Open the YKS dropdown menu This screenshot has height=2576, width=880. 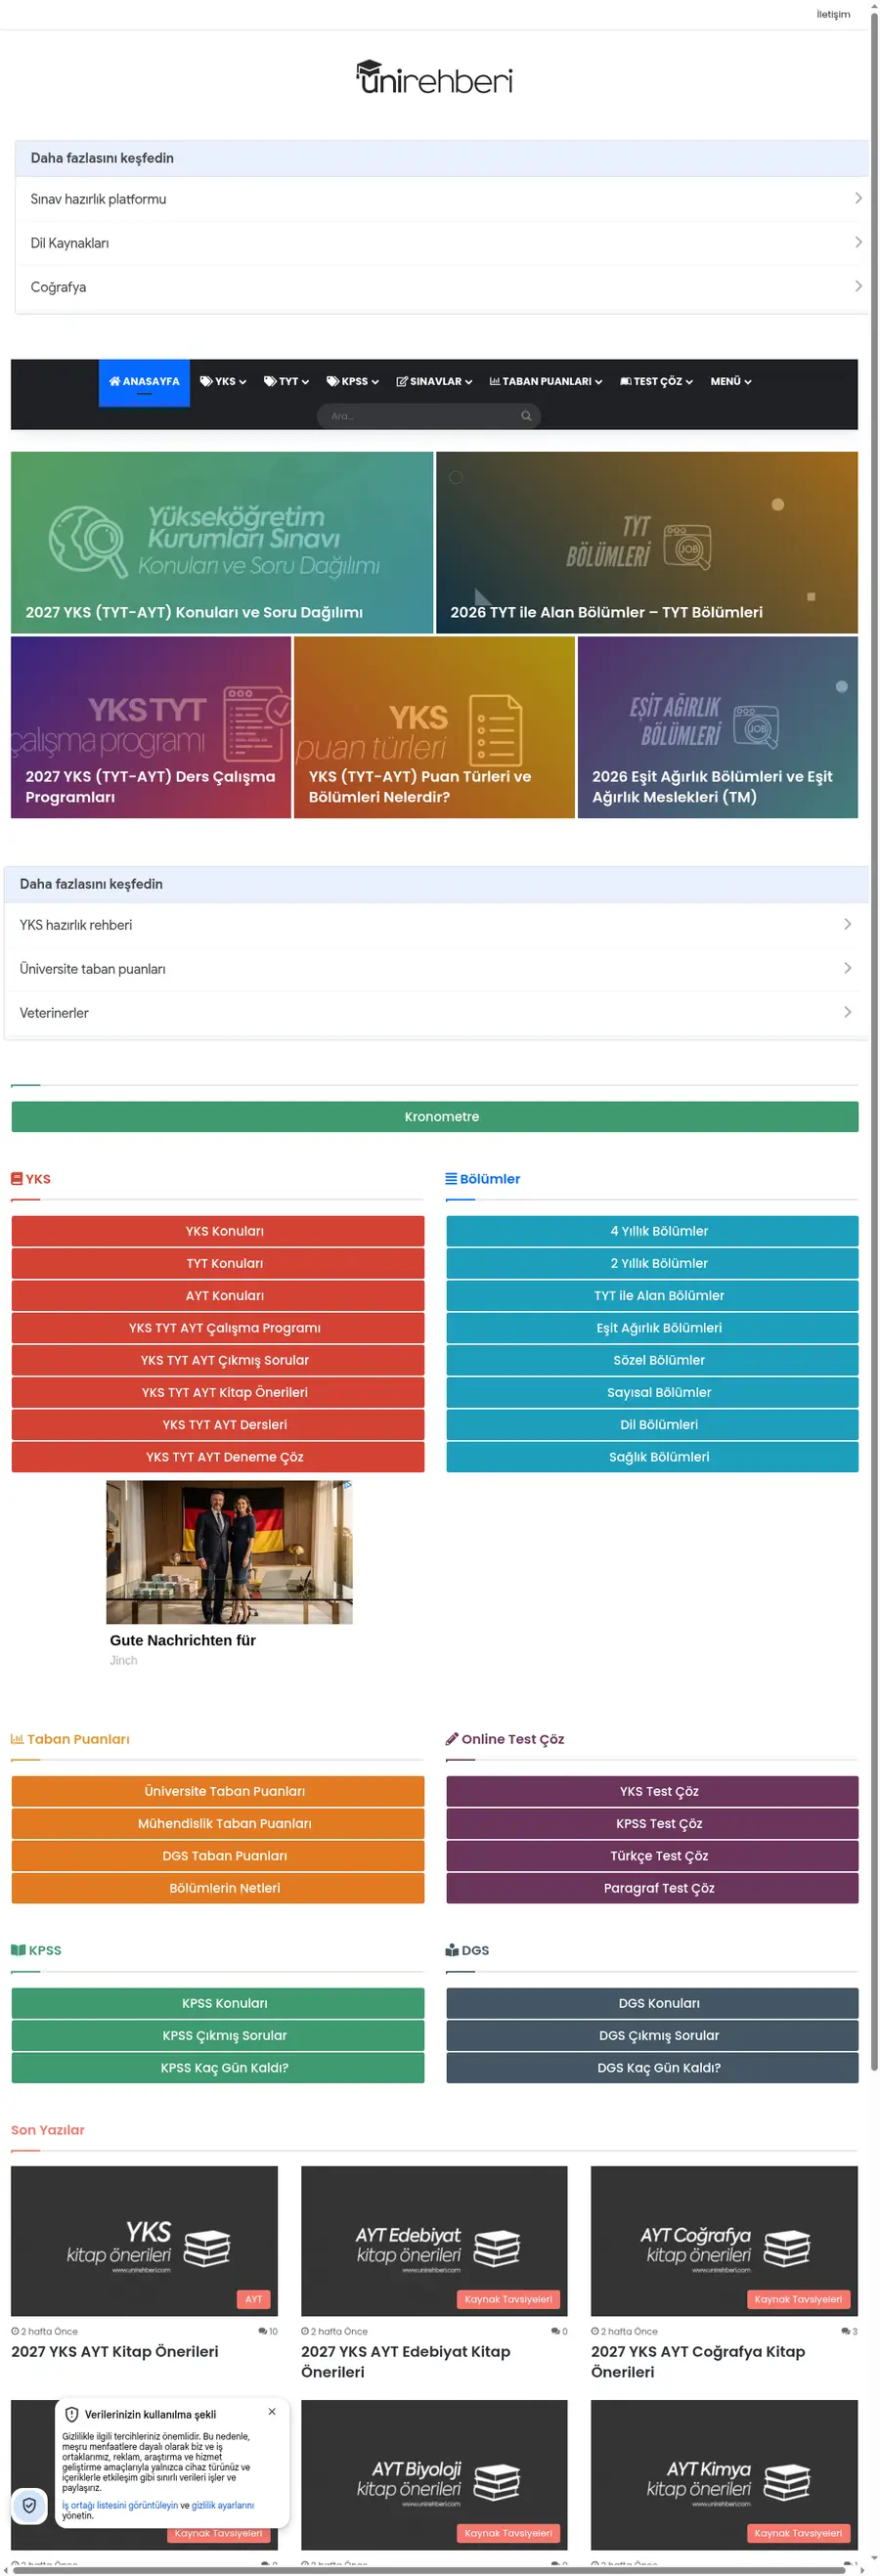point(223,382)
